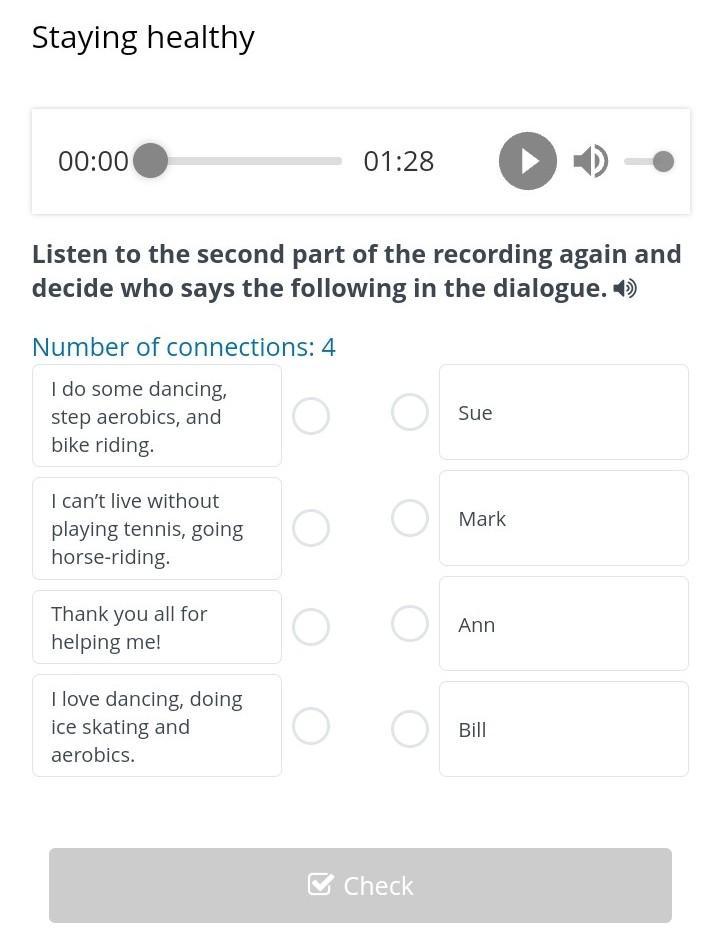
Task: Select the connection circle next to Ann
Action: tap(410, 623)
